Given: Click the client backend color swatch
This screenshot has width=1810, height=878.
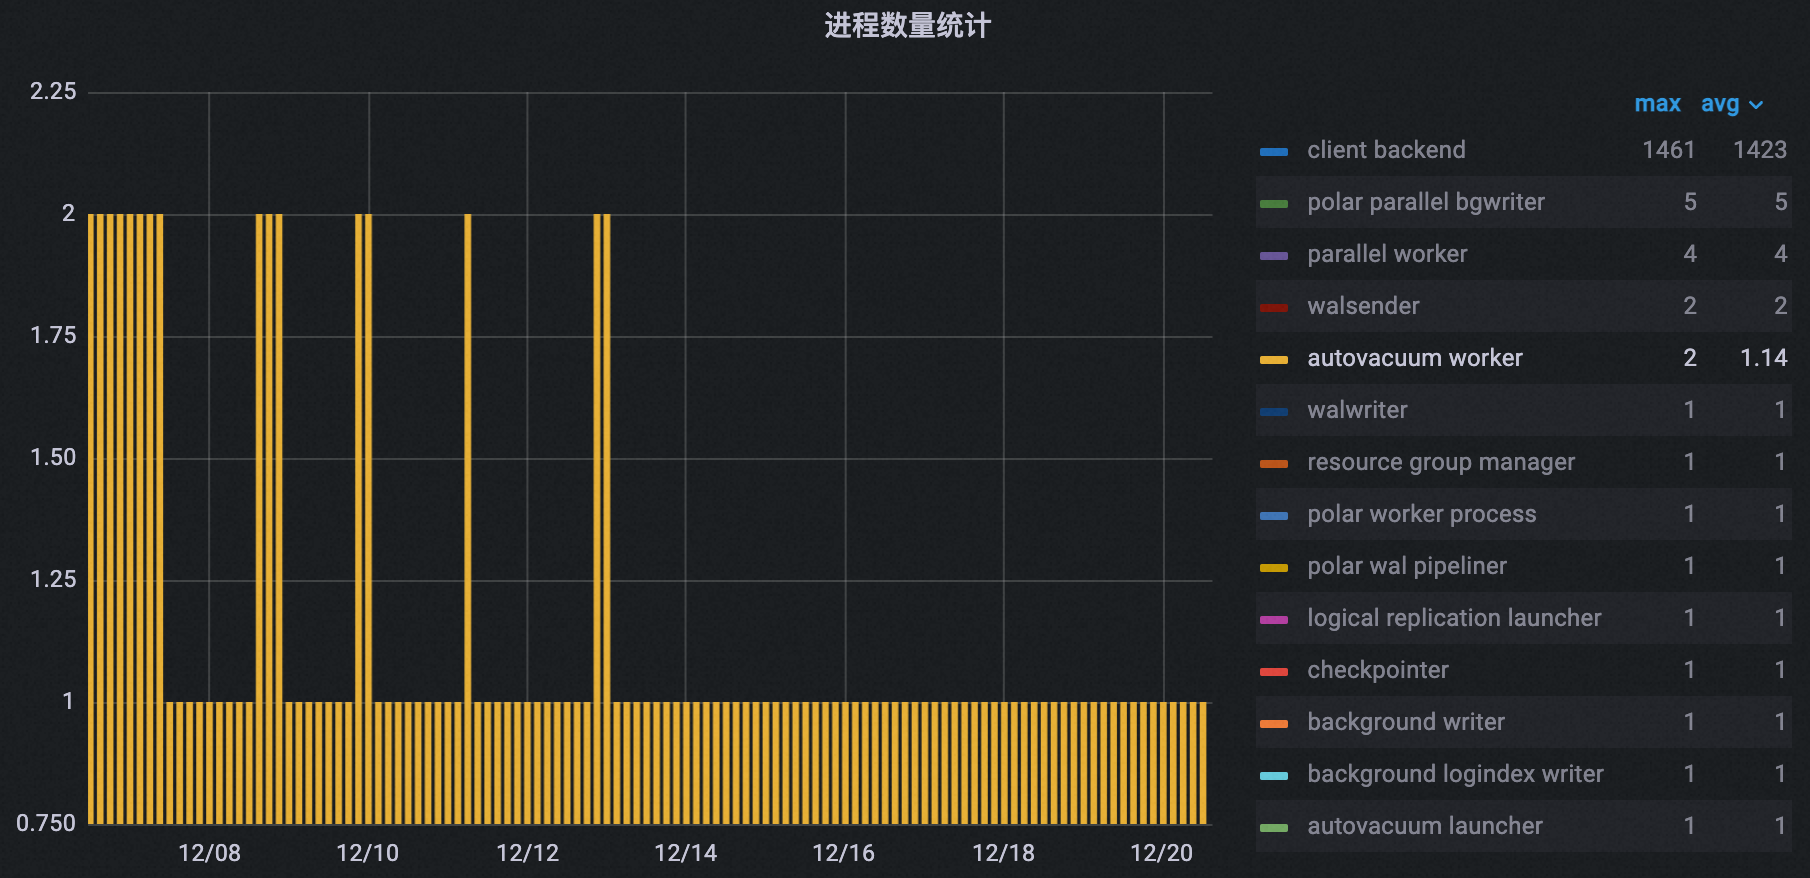Looking at the screenshot, I should pos(1274,152).
